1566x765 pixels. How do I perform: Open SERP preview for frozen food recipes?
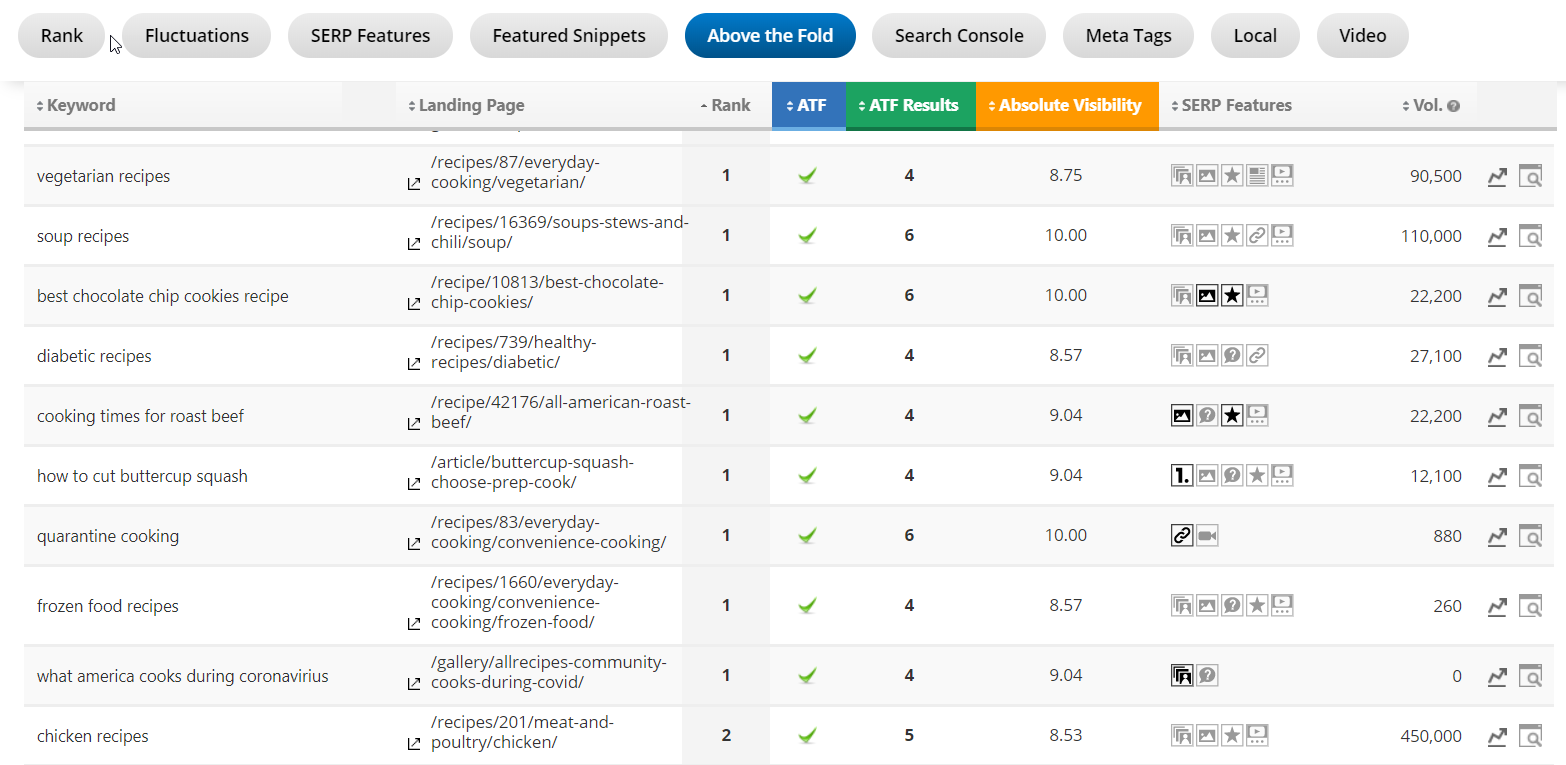click(1530, 607)
